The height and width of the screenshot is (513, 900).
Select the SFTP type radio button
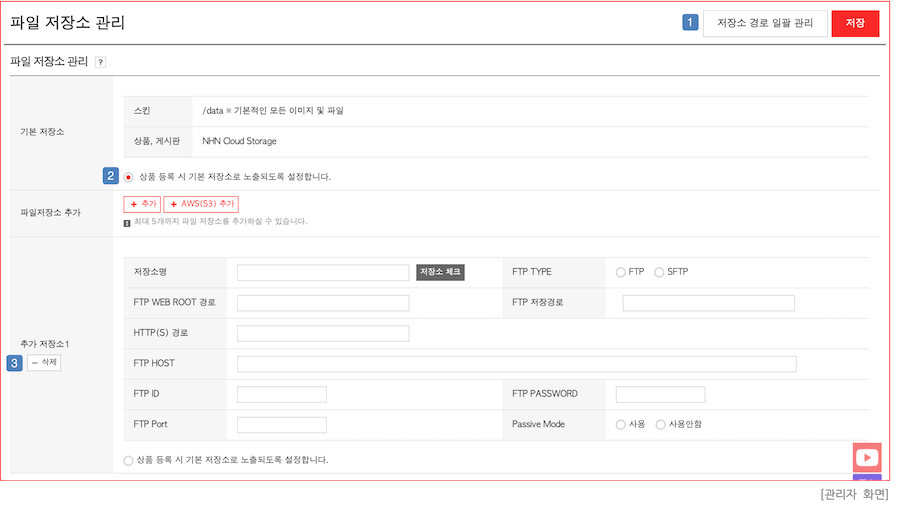point(659,272)
